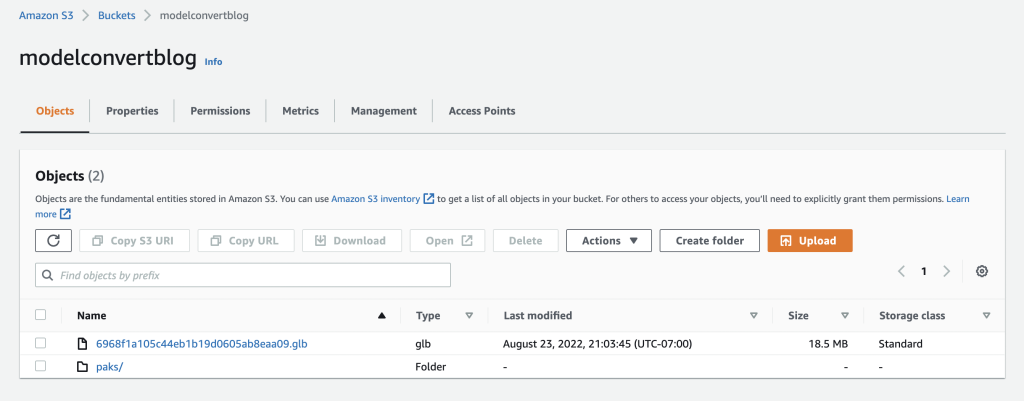
Task: Click the search magnifier icon
Action: tap(47, 276)
